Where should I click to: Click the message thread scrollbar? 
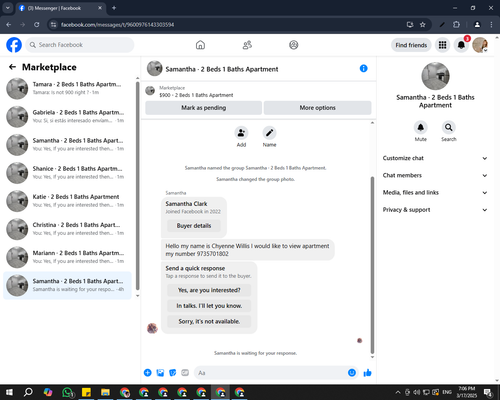(x=372, y=265)
